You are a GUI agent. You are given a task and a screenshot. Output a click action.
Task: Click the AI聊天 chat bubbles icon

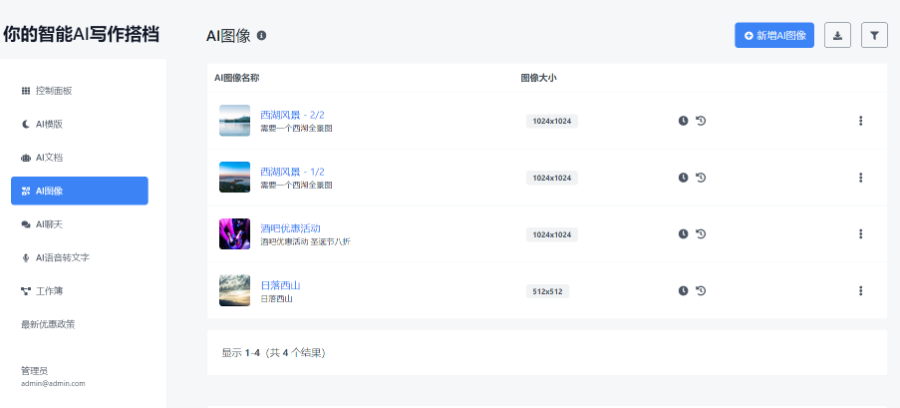[25, 224]
